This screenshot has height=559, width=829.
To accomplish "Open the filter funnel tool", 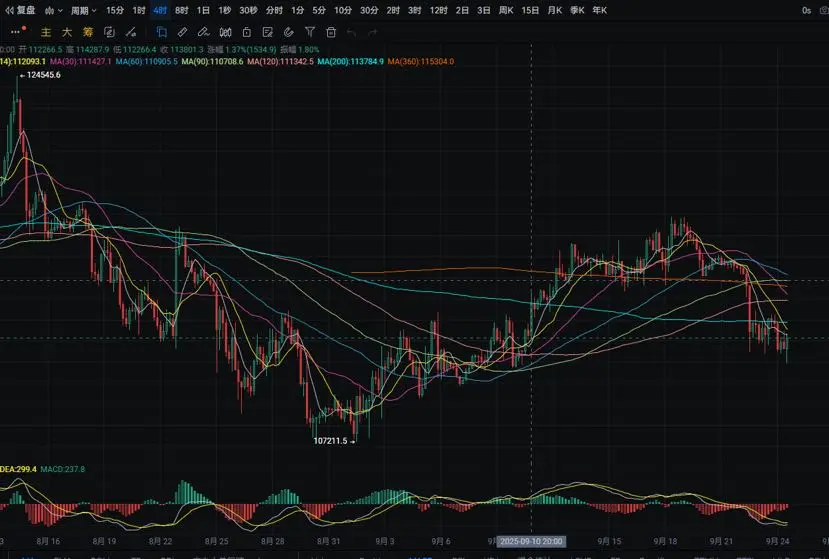I will click(310, 32).
